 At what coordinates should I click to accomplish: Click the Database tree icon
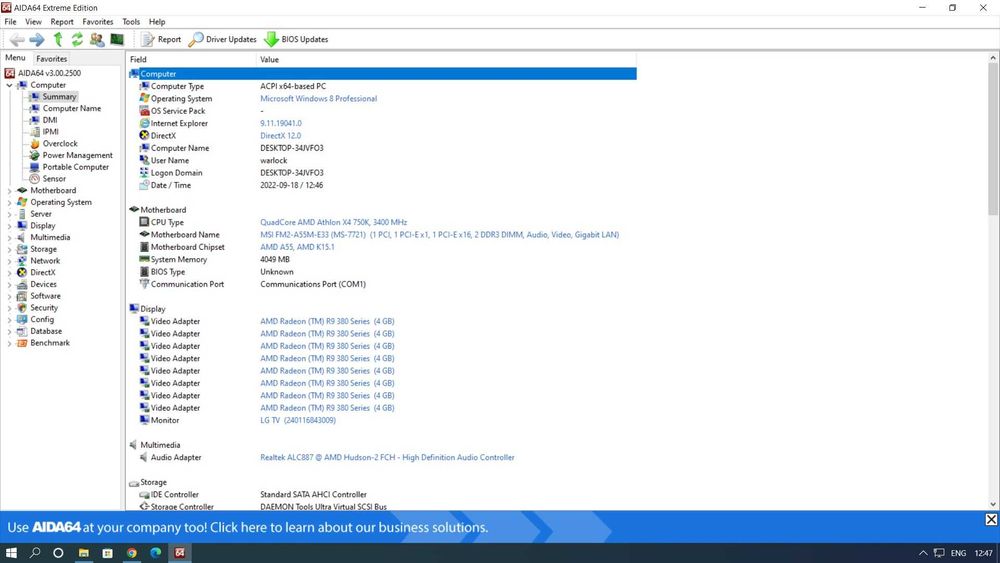point(22,331)
